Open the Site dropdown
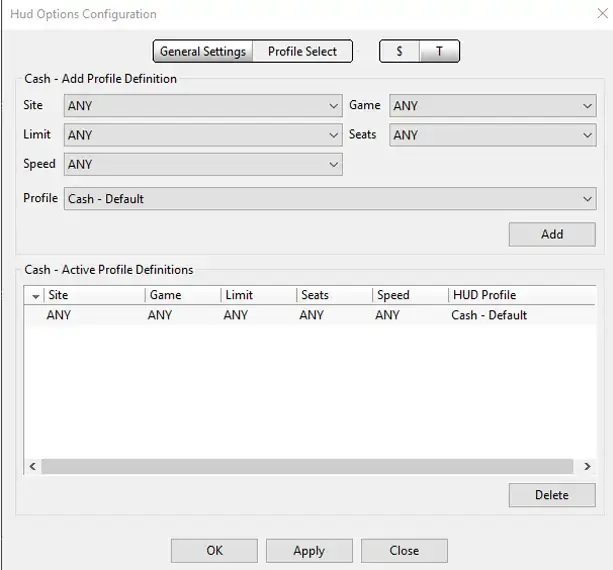The height and width of the screenshot is (570, 613). click(x=203, y=106)
